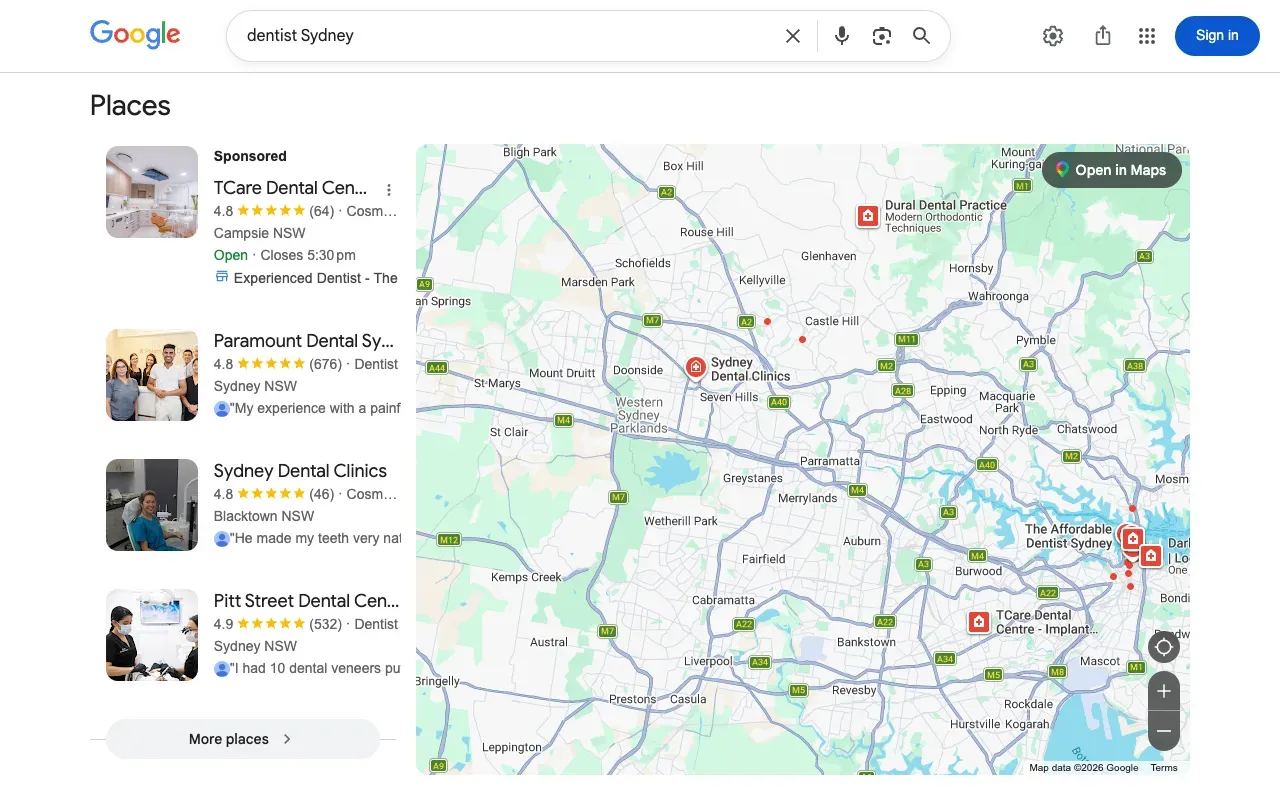The width and height of the screenshot is (1280, 800).
Task: Click Parramatta label on the map
Action: (830, 461)
